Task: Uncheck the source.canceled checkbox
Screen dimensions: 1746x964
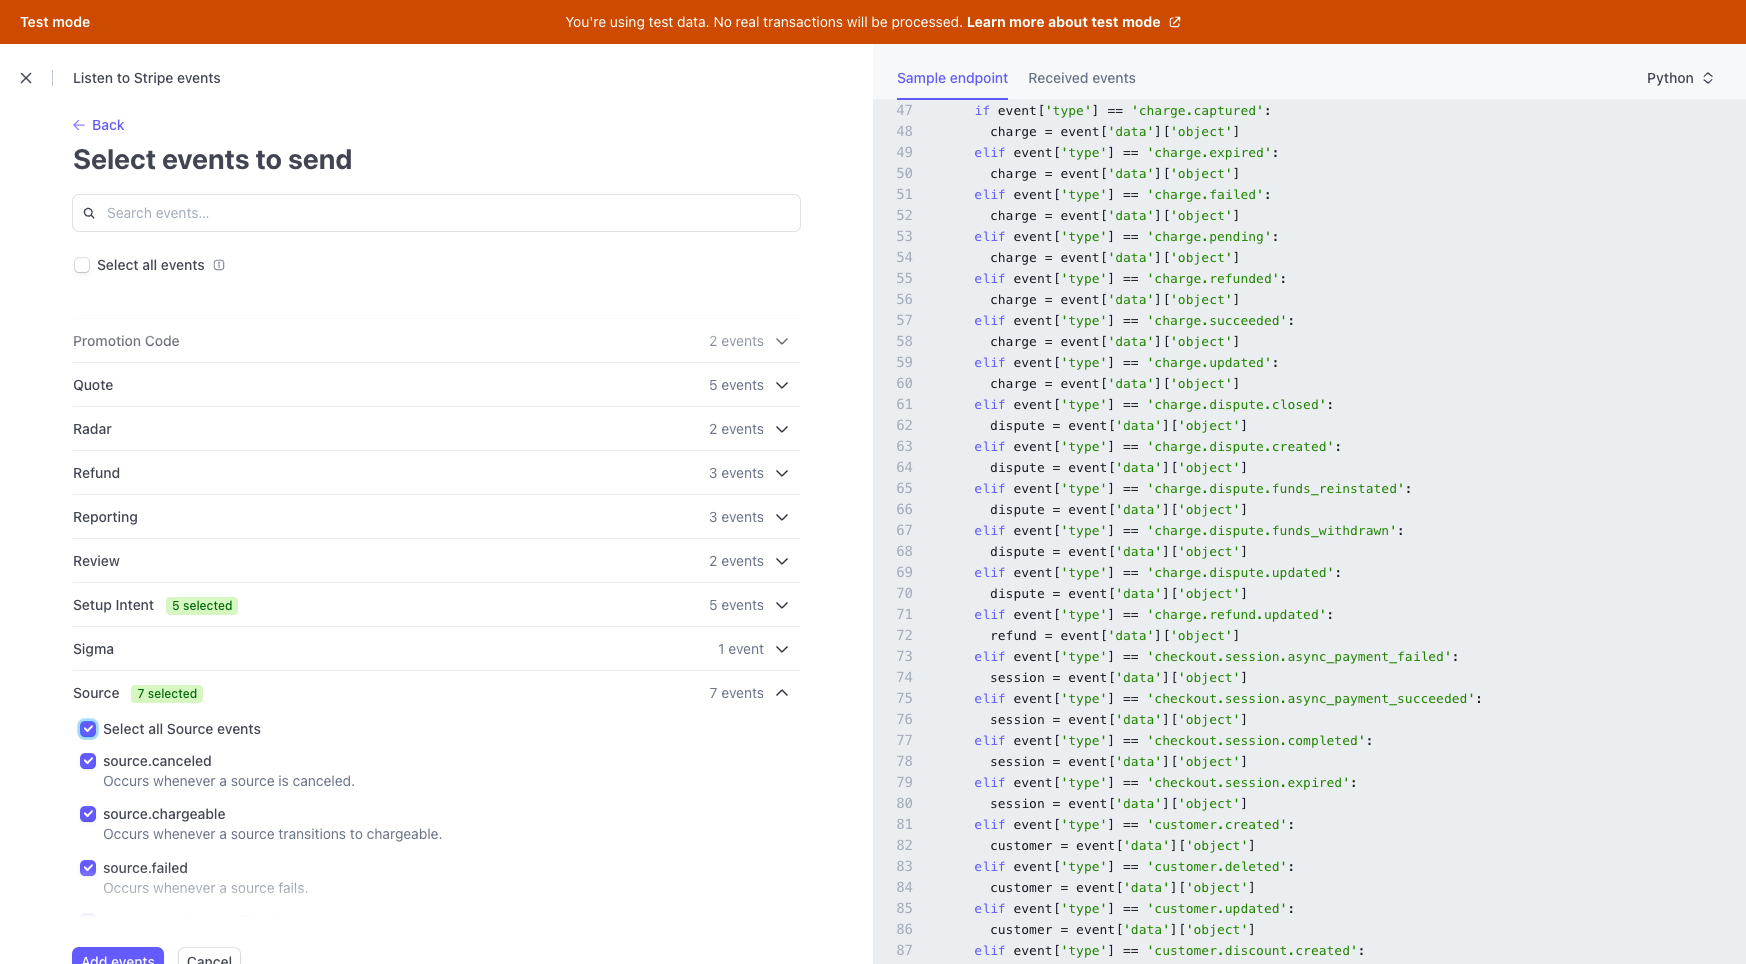Action: 88,761
